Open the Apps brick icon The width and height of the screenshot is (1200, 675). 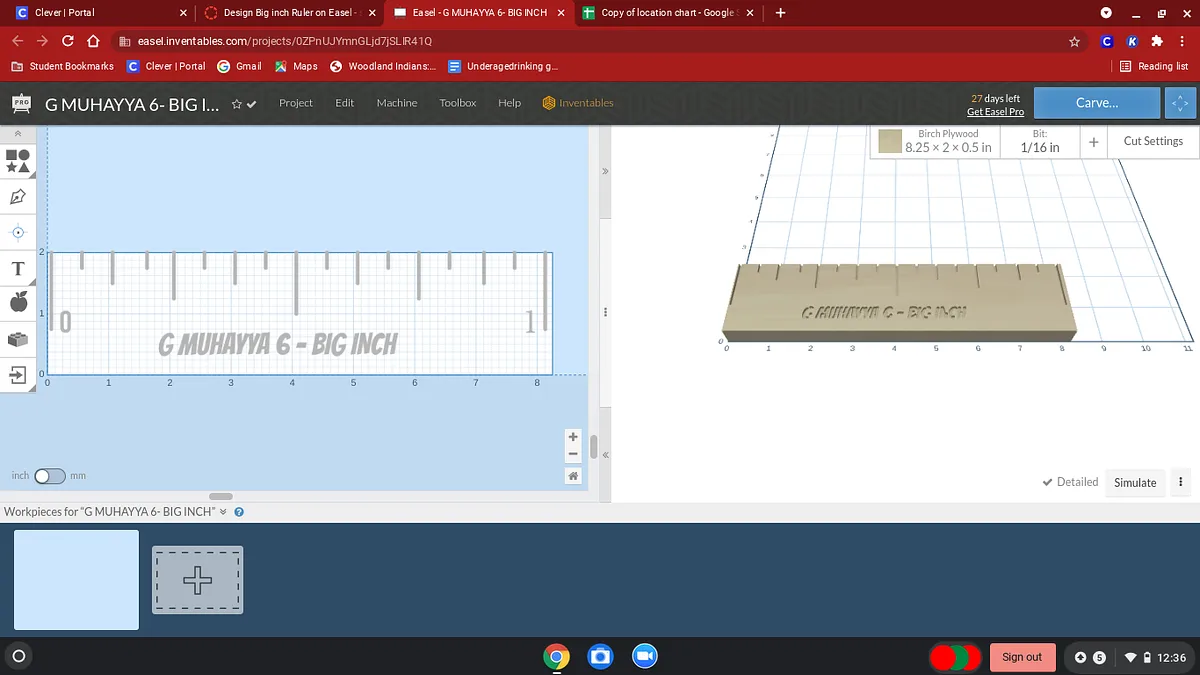tap(17, 339)
